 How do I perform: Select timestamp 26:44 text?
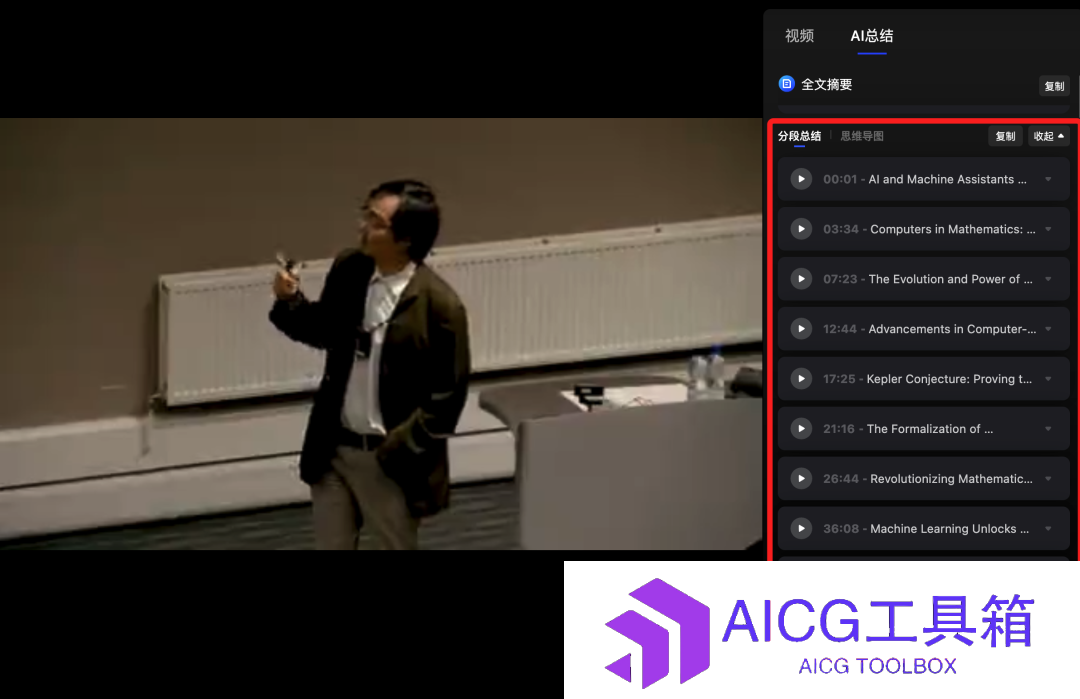tap(841, 479)
